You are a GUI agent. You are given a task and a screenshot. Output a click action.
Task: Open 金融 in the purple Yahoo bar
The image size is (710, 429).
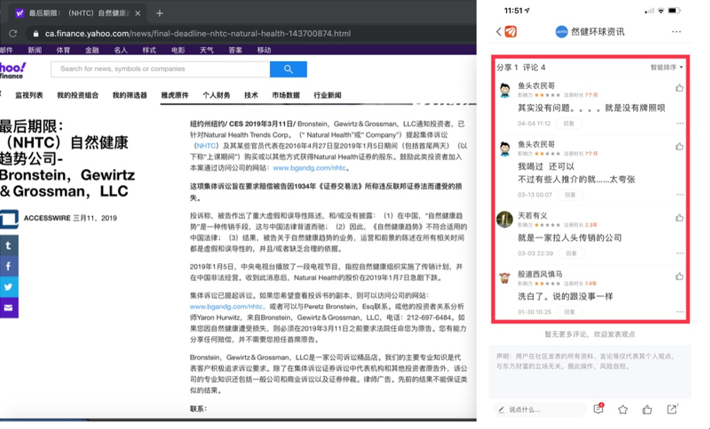coord(92,50)
